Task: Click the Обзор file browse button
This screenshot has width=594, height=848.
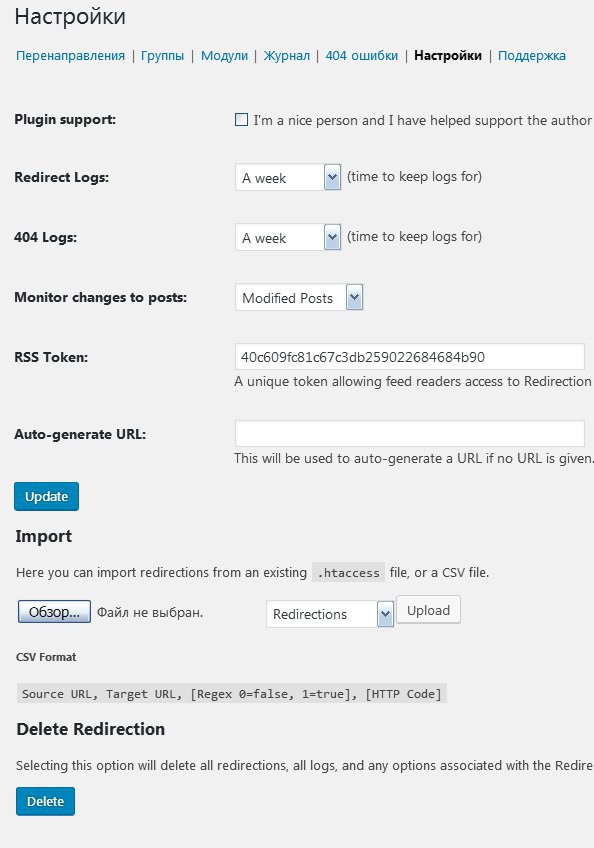Action: point(54,612)
